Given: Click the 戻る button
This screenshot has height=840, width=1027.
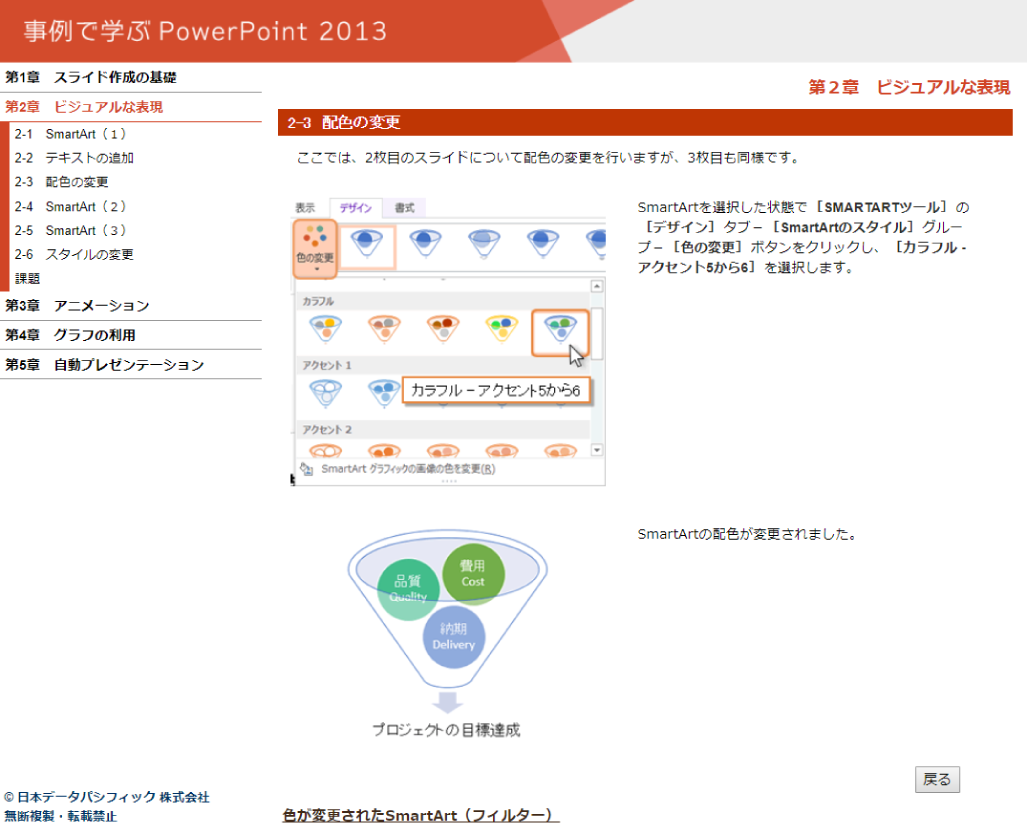Looking at the screenshot, I should (x=937, y=780).
